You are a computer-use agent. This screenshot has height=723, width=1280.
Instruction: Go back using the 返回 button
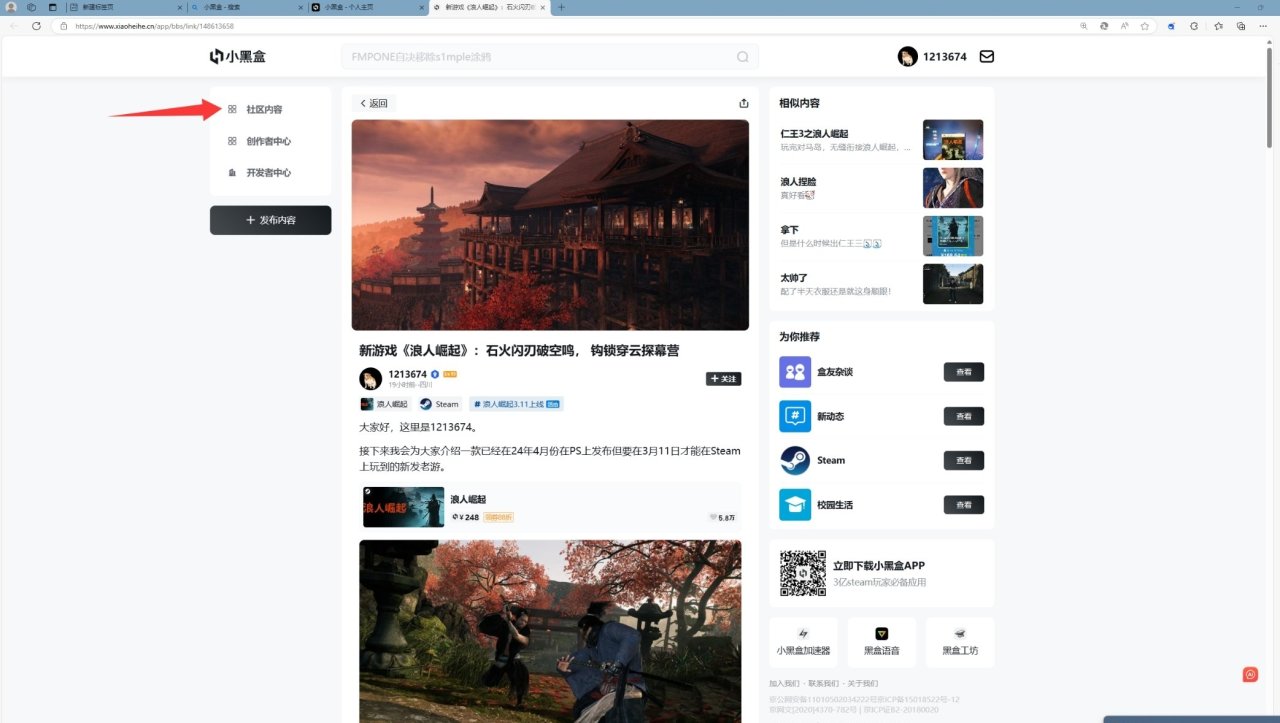click(x=374, y=103)
